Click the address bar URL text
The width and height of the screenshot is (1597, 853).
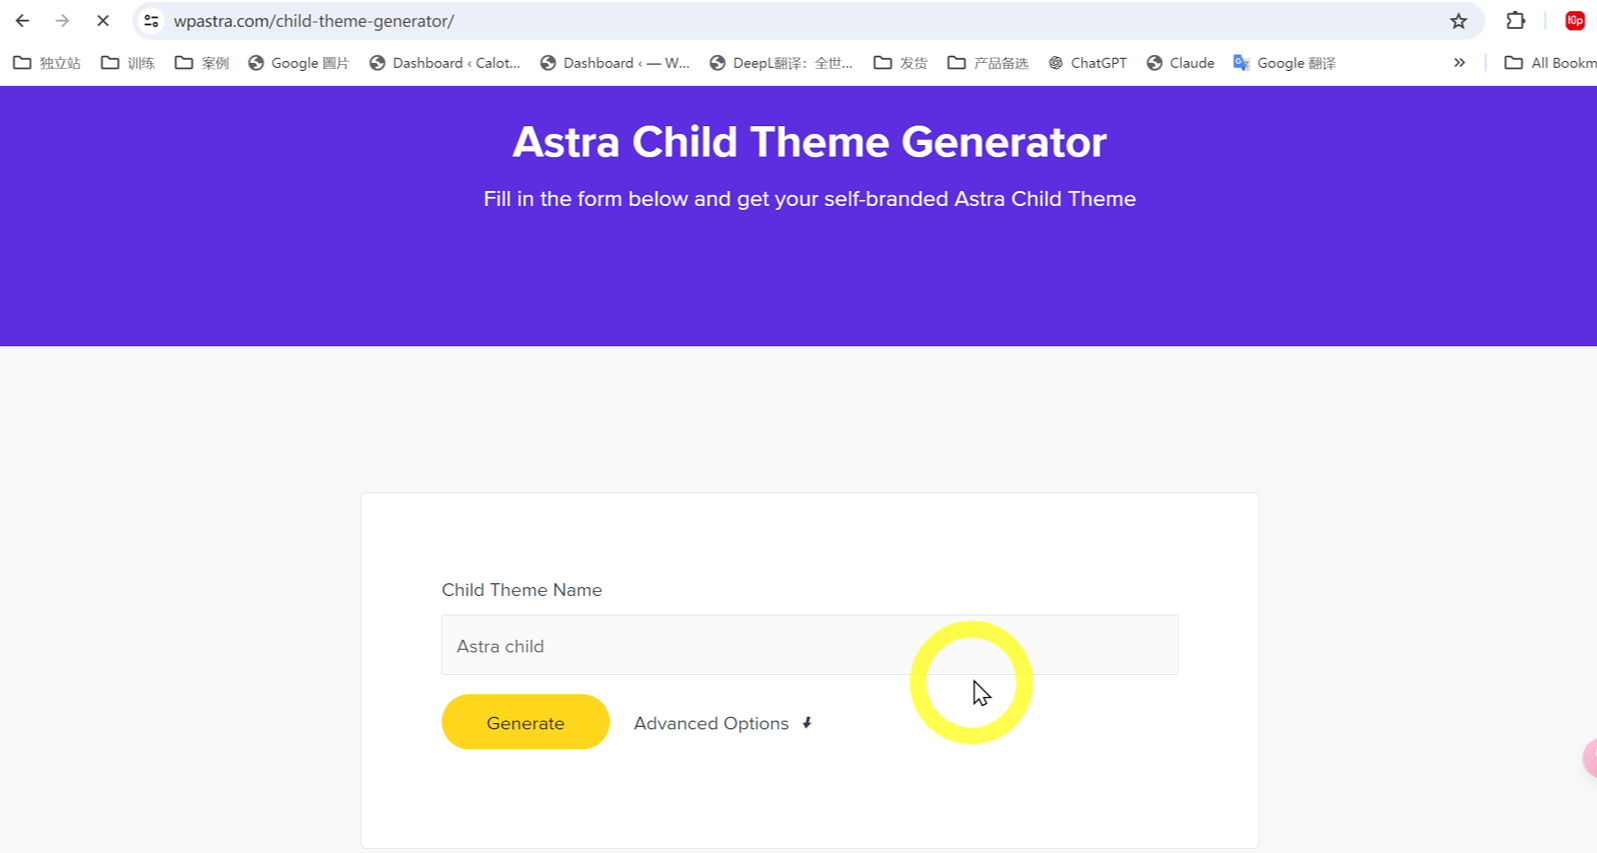point(314,21)
